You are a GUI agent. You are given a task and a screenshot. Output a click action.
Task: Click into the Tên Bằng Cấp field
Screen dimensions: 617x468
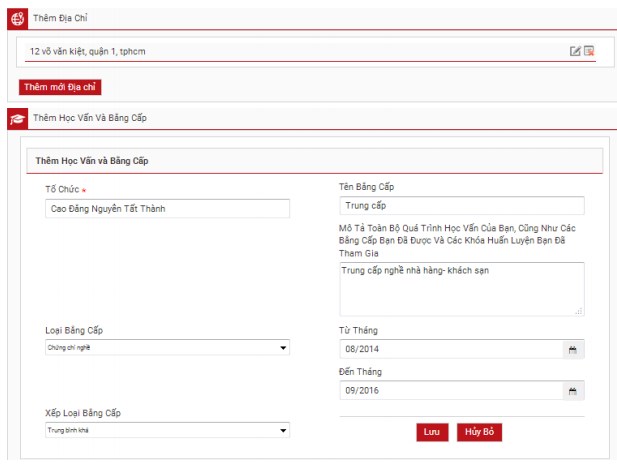pyautogui.click(x=461, y=206)
